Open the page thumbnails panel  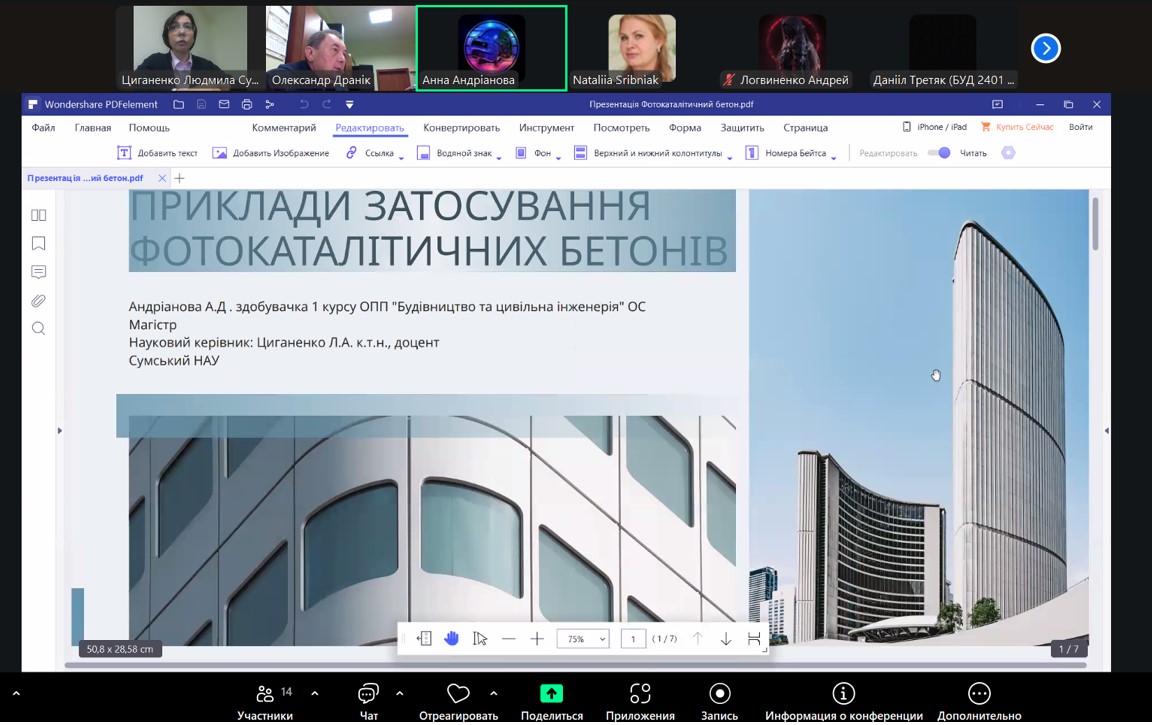(x=39, y=215)
